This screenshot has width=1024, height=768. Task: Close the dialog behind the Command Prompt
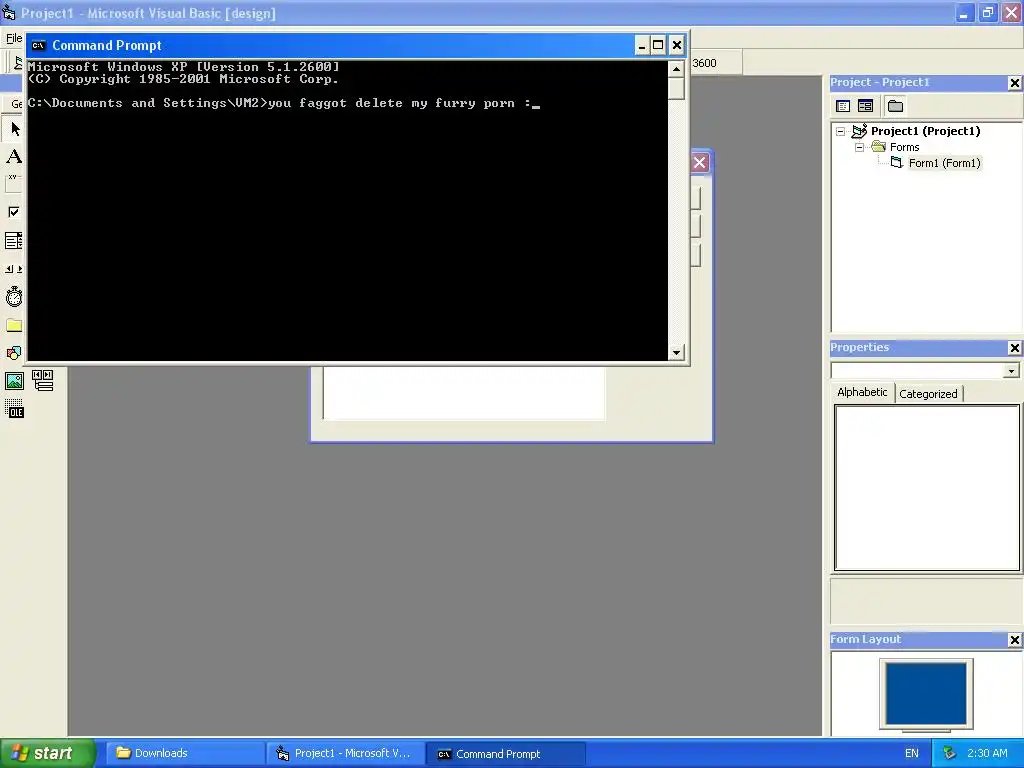pos(699,163)
